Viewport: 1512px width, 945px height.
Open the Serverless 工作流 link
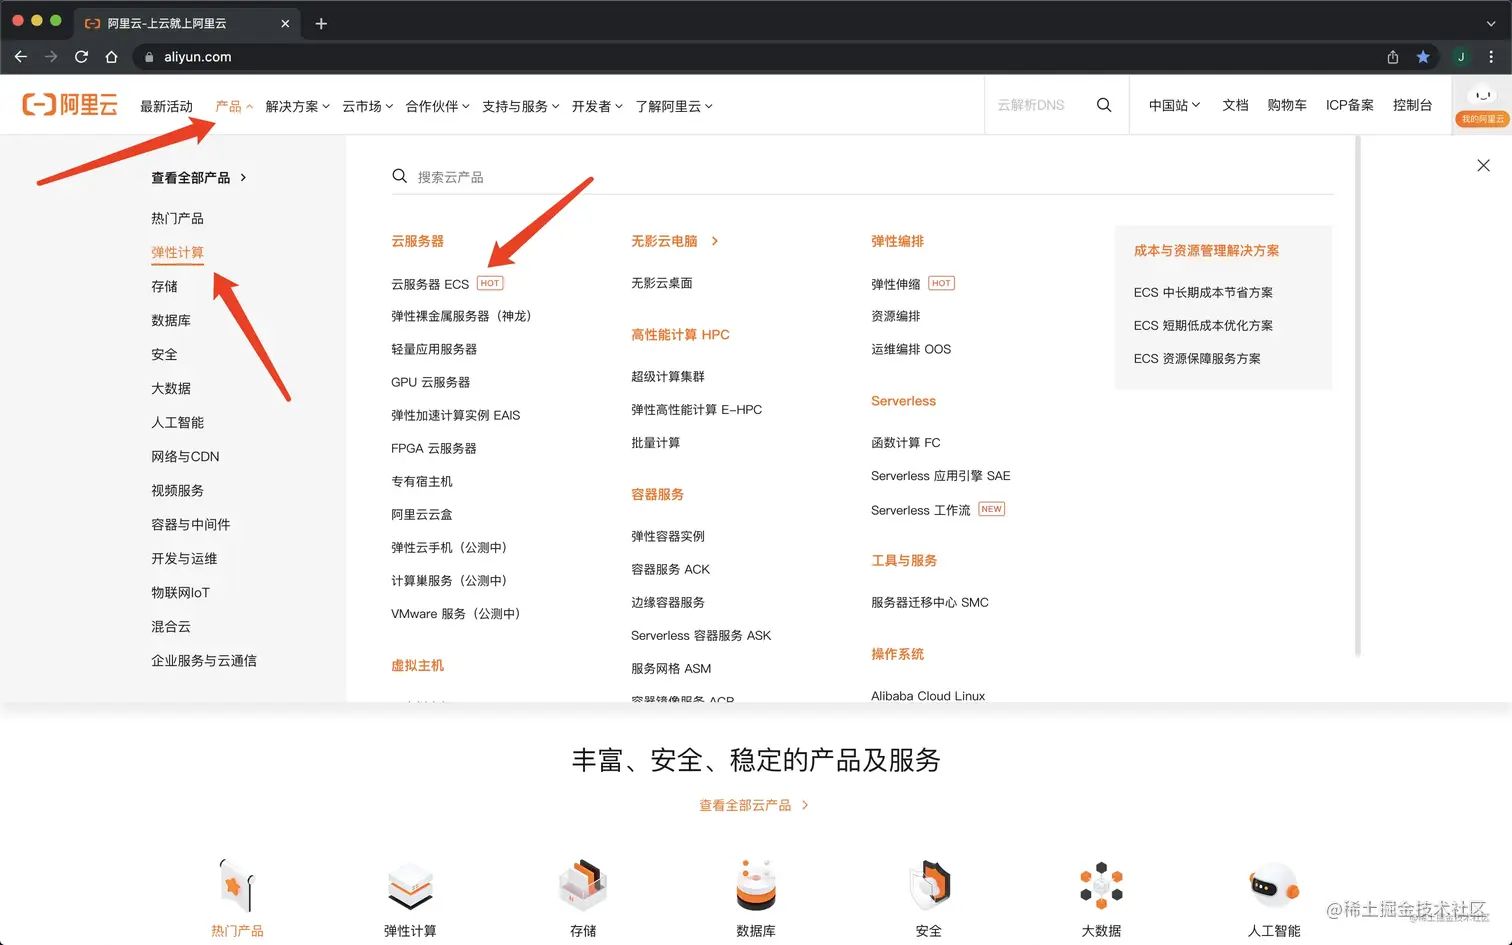920,510
